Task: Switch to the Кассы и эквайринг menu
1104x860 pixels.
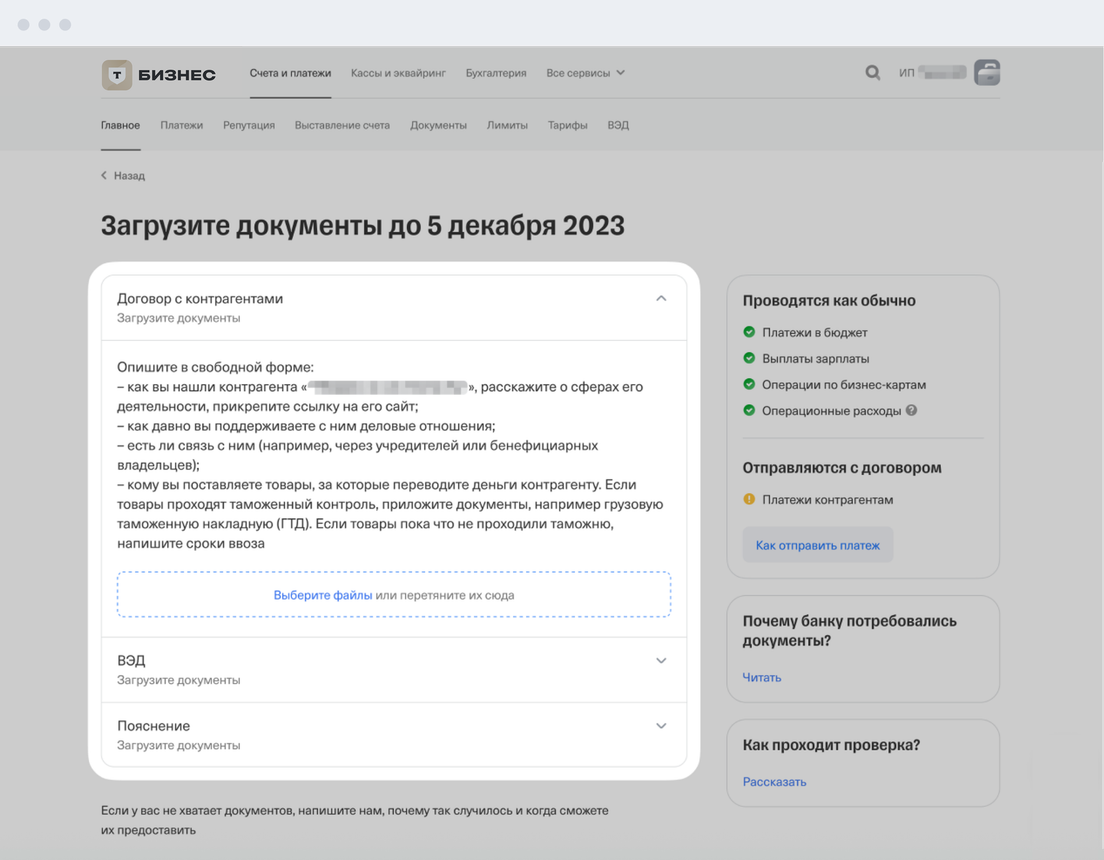Action: point(398,73)
